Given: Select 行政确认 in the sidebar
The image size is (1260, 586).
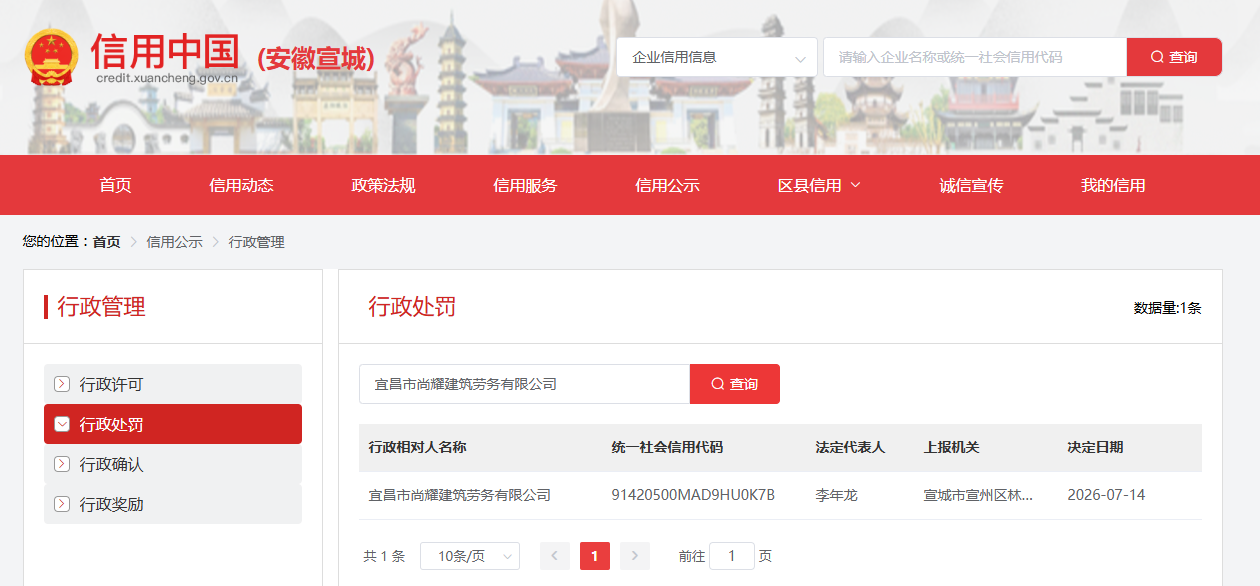Looking at the screenshot, I should point(173,464).
